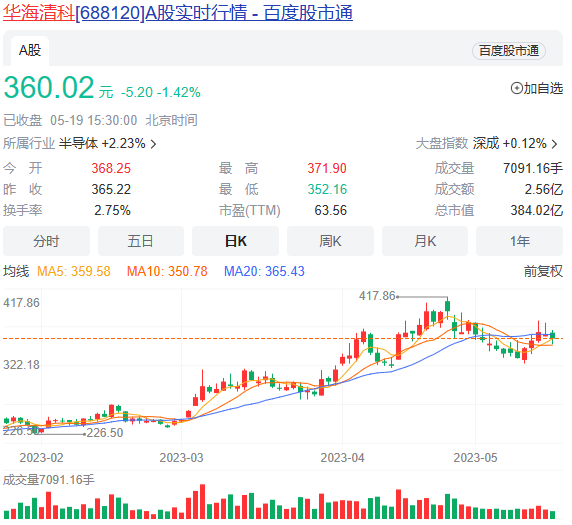Click the 2023-04 date axis label
The image size is (572, 525).
[x=342, y=458]
